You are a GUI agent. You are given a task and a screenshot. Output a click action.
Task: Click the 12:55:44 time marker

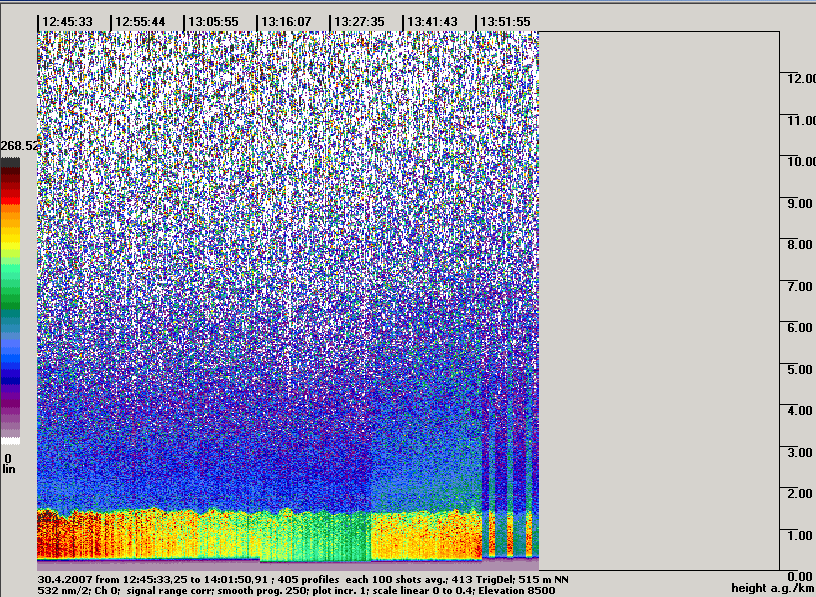(140, 22)
